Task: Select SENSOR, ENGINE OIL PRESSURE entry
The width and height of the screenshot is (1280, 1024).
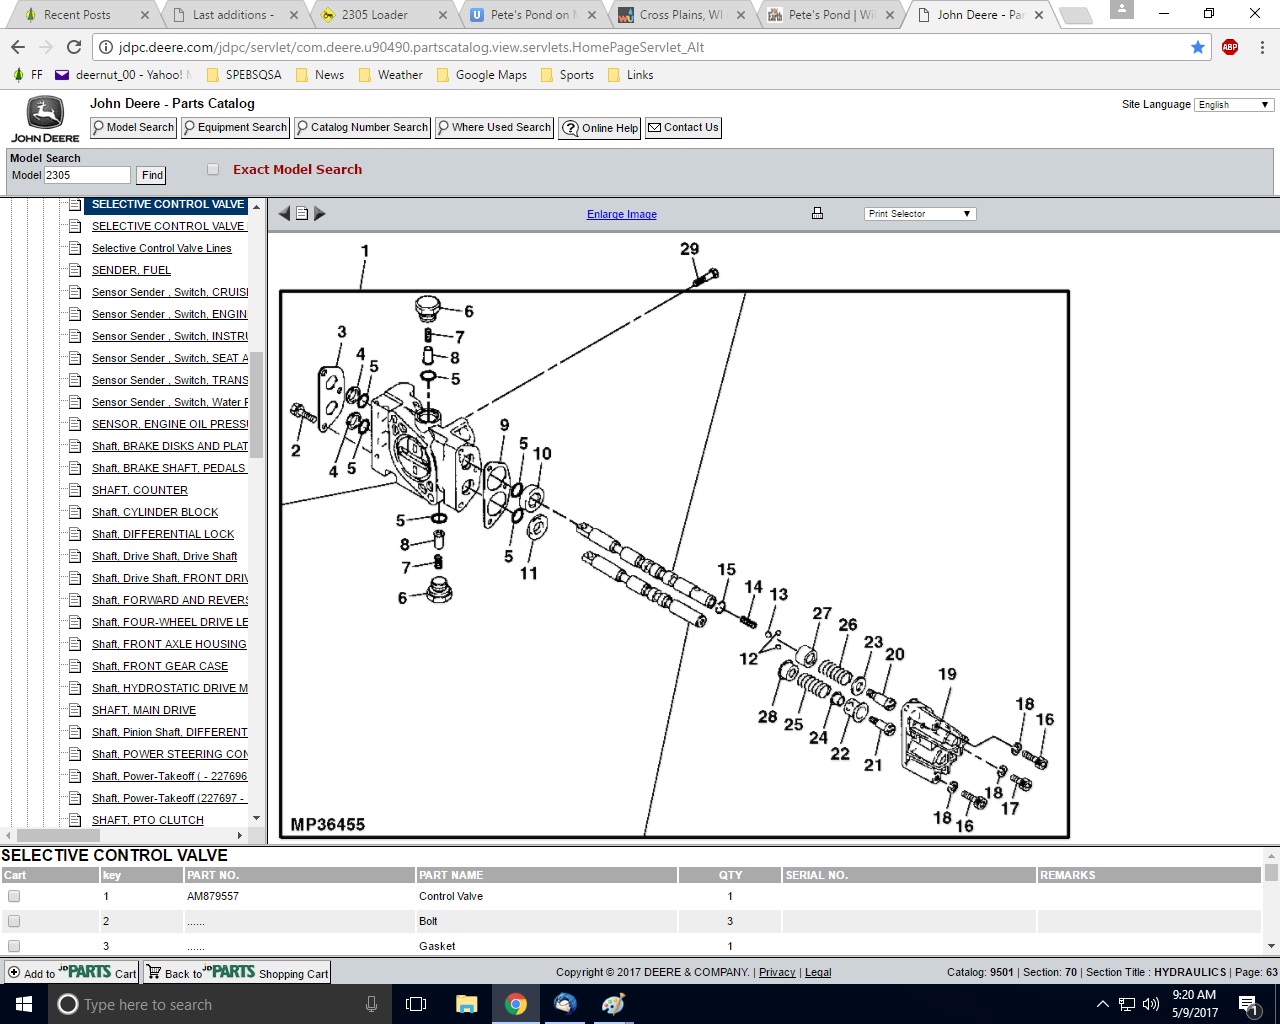Action: tap(170, 424)
